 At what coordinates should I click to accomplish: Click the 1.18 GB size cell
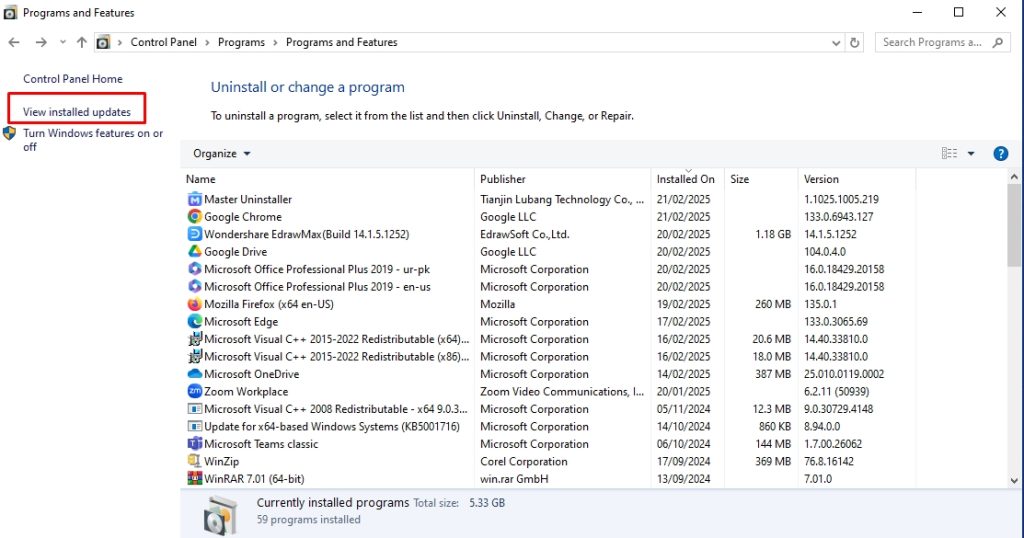pyautogui.click(x=773, y=234)
